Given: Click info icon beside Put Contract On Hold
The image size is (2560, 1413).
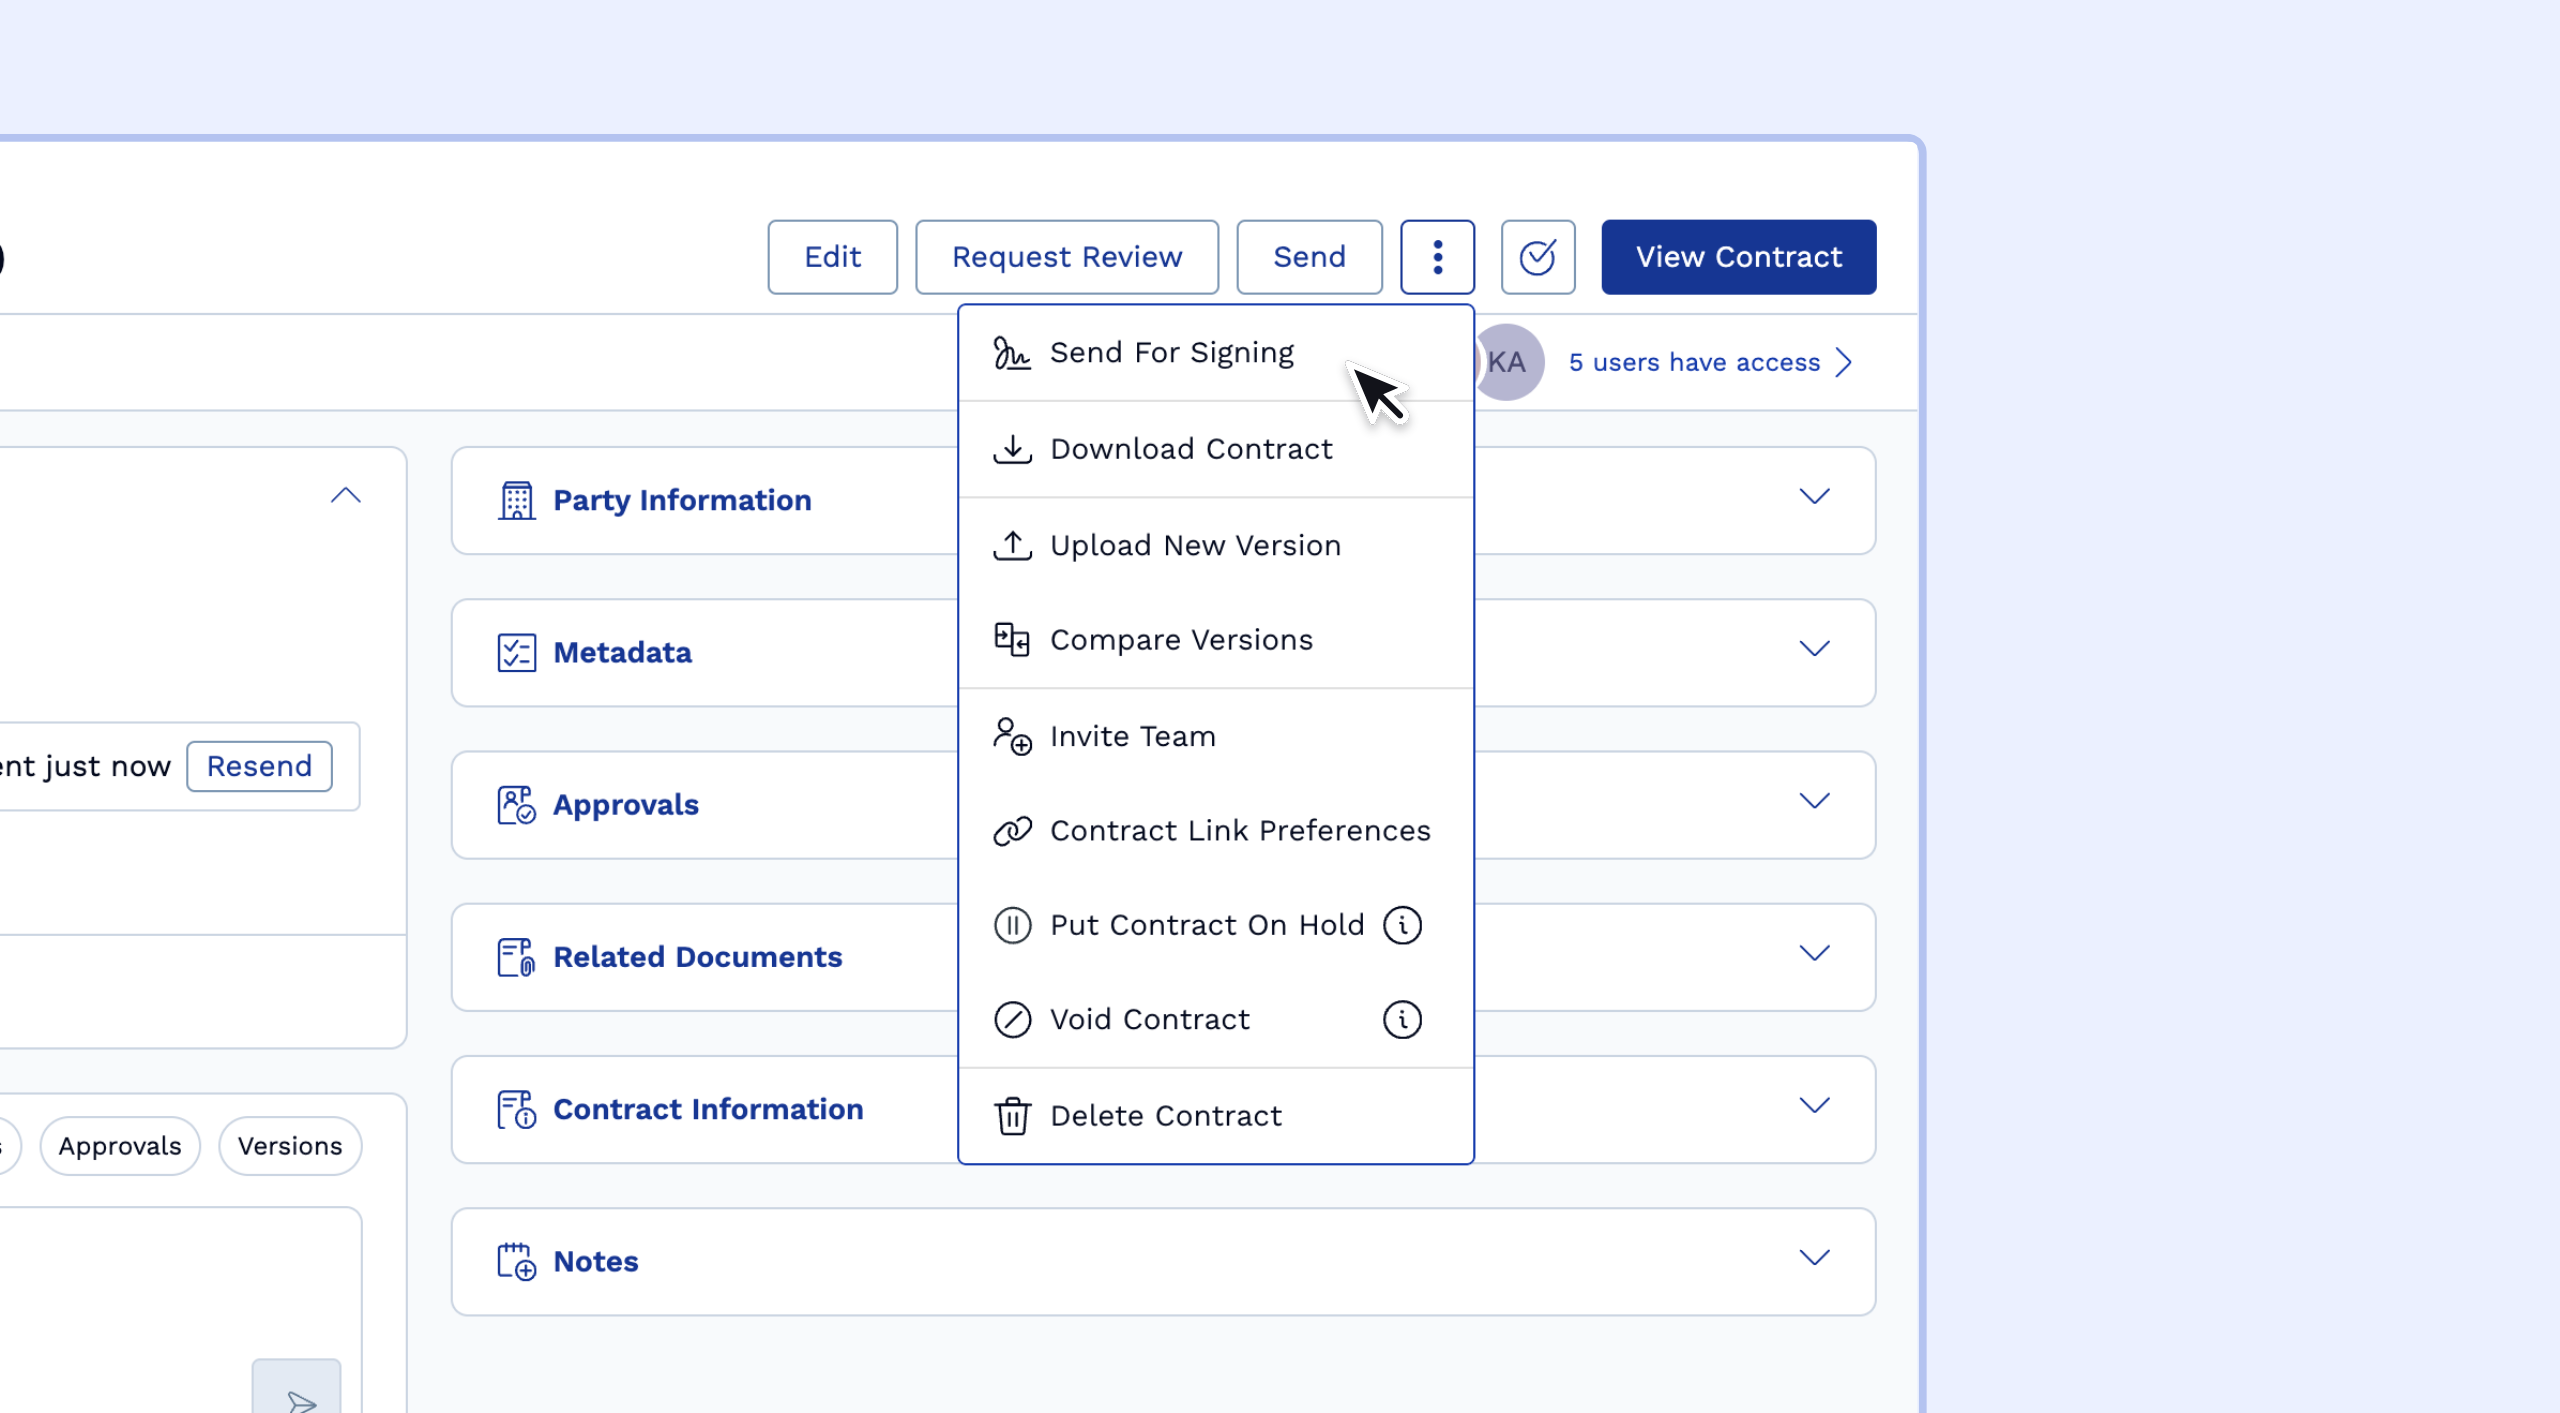Looking at the screenshot, I should pyautogui.click(x=1402, y=925).
